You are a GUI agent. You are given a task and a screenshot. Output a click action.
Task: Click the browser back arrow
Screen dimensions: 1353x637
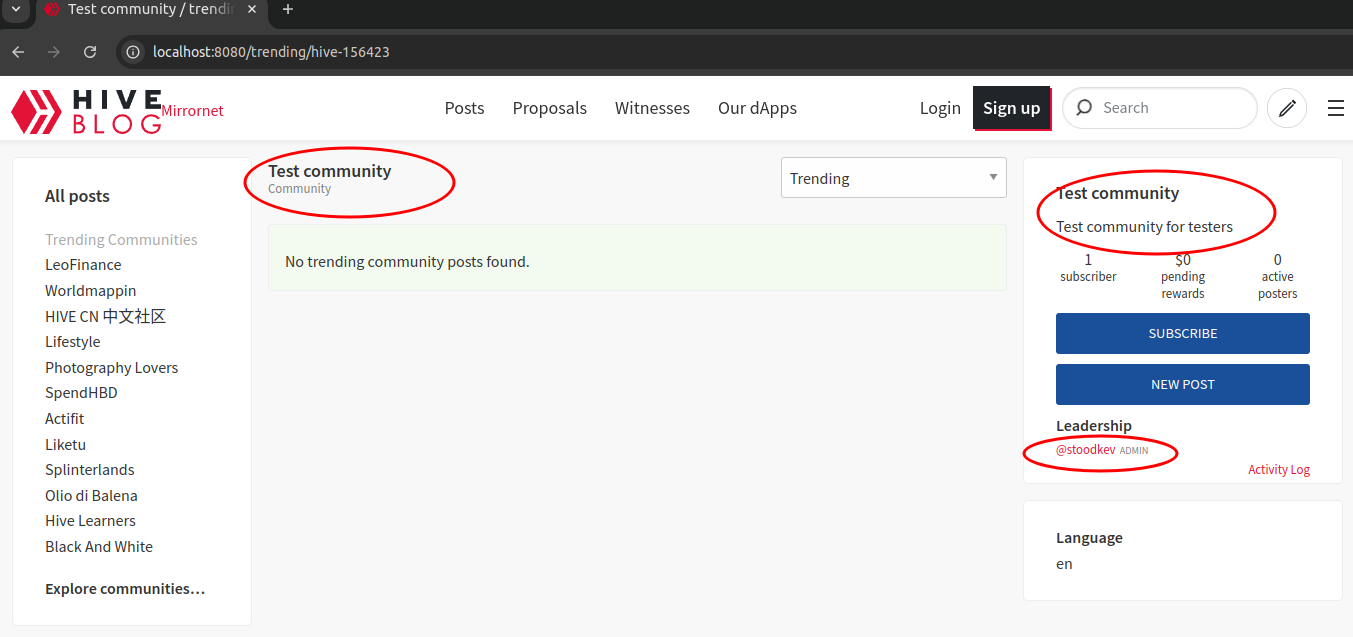(18, 52)
